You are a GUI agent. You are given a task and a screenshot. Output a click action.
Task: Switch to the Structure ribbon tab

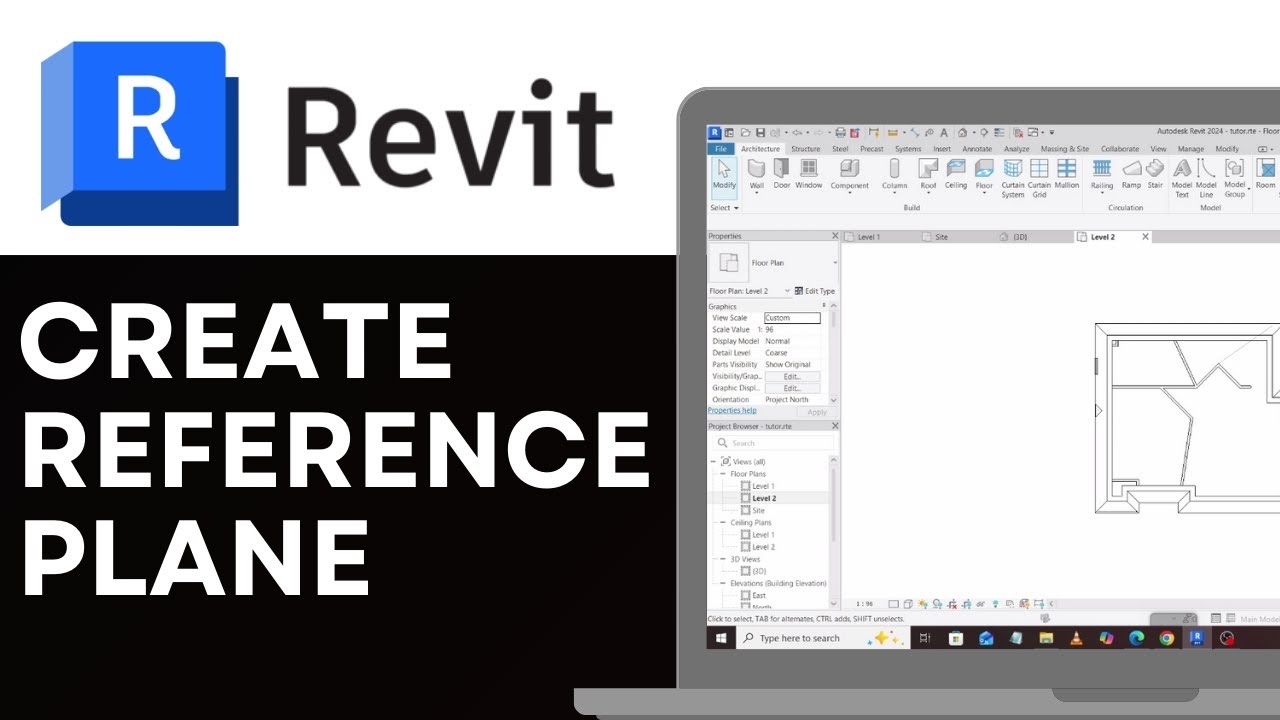coord(805,149)
